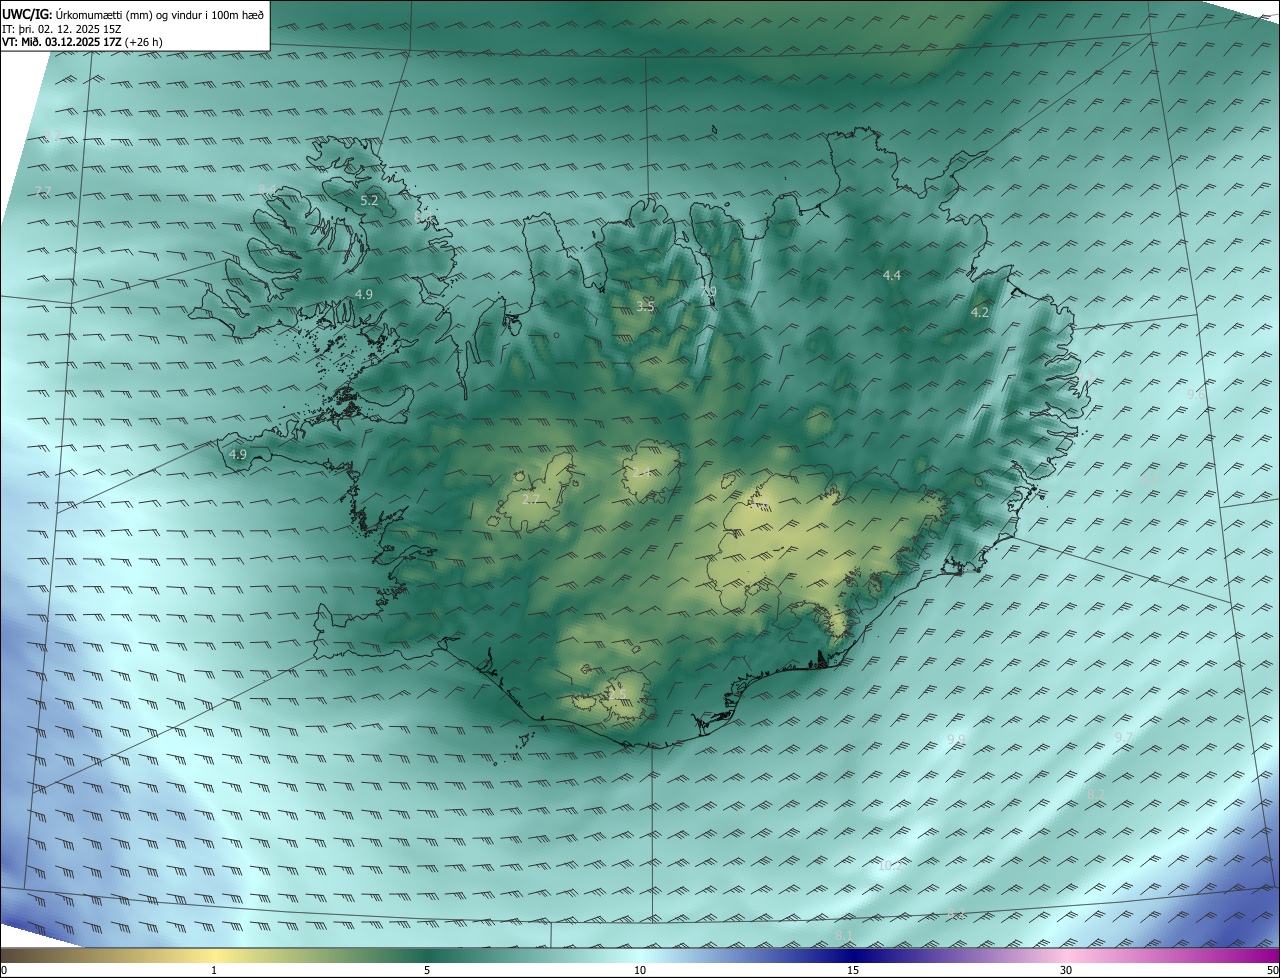Click the 15 tick on the color scale
1280x978 pixels.
tap(853, 970)
